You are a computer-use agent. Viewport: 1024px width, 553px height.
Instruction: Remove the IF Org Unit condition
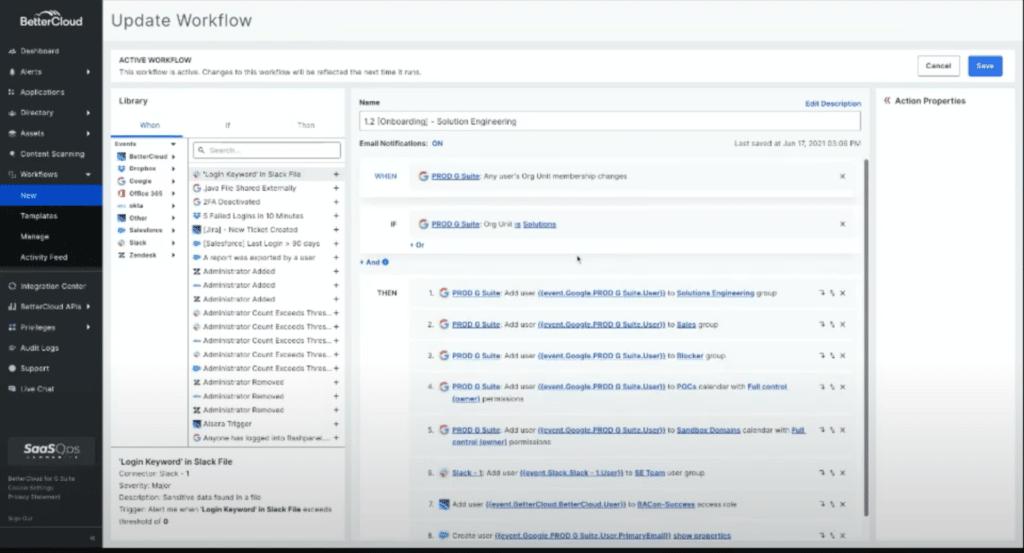[x=842, y=224]
